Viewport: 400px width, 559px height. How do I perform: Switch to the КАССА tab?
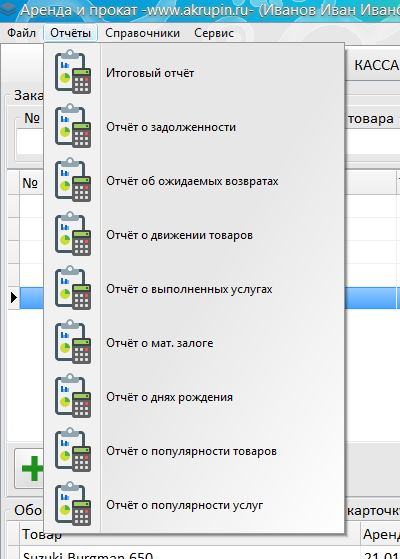pos(376,65)
